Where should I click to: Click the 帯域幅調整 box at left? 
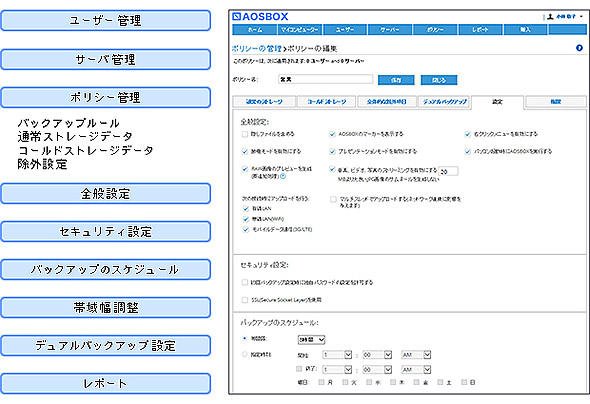tap(105, 308)
